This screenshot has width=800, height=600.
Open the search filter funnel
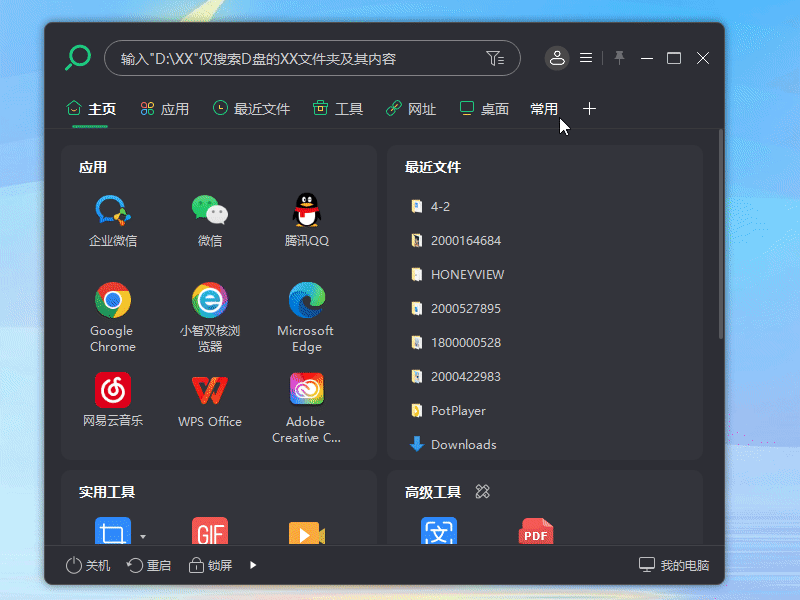[x=495, y=58]
